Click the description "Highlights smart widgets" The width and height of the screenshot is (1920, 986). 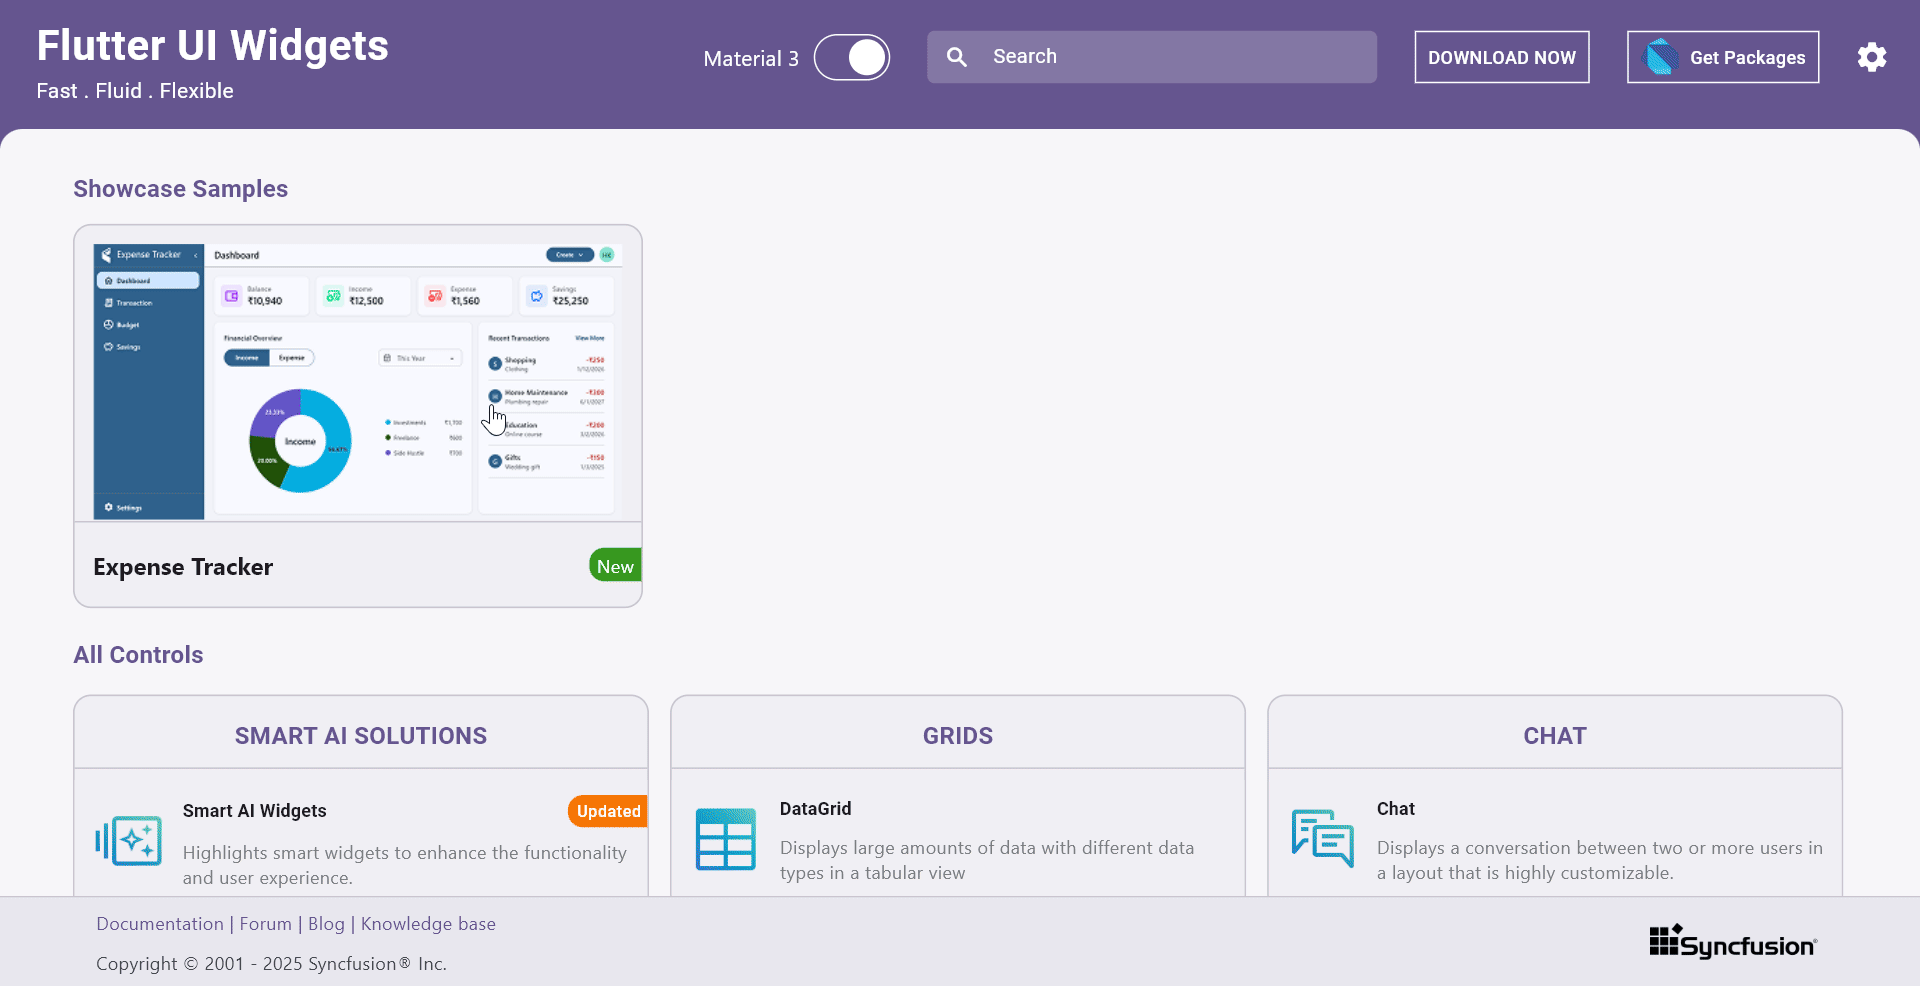tap(405, 865)
